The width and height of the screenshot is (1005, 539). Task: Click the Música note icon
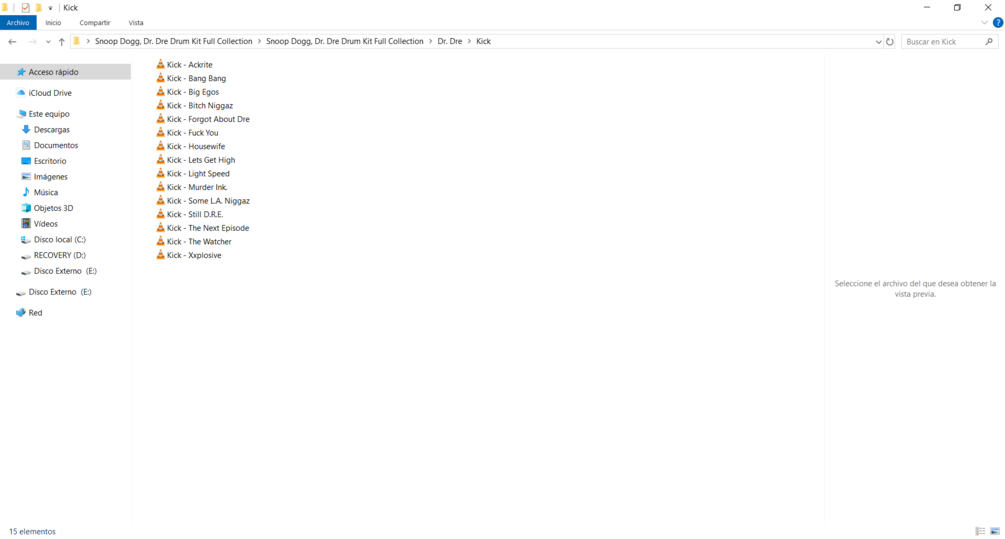26,192
